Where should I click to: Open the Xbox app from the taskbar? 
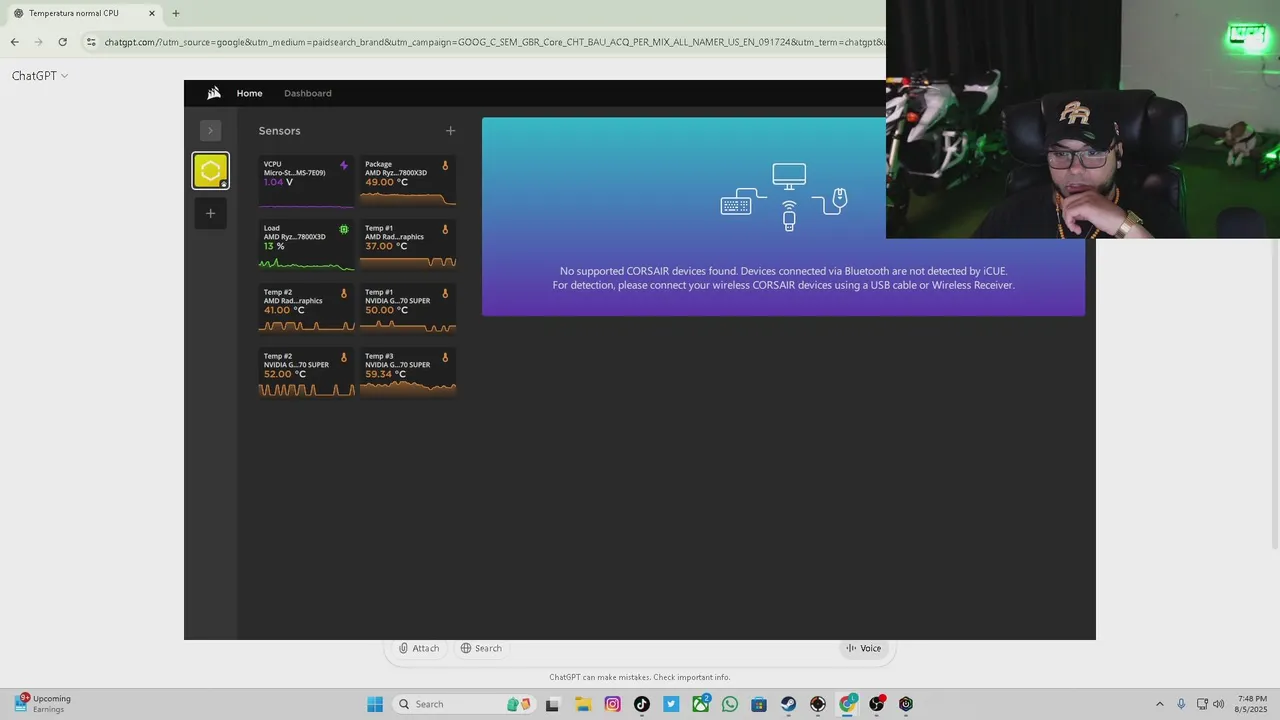701,704
